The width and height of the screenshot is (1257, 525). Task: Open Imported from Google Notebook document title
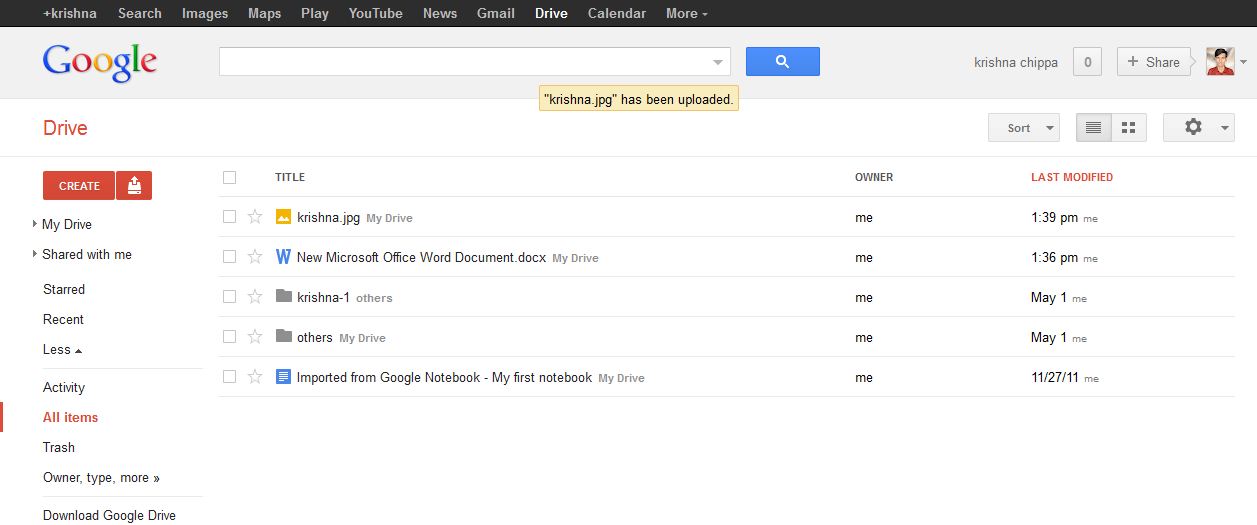444,377
